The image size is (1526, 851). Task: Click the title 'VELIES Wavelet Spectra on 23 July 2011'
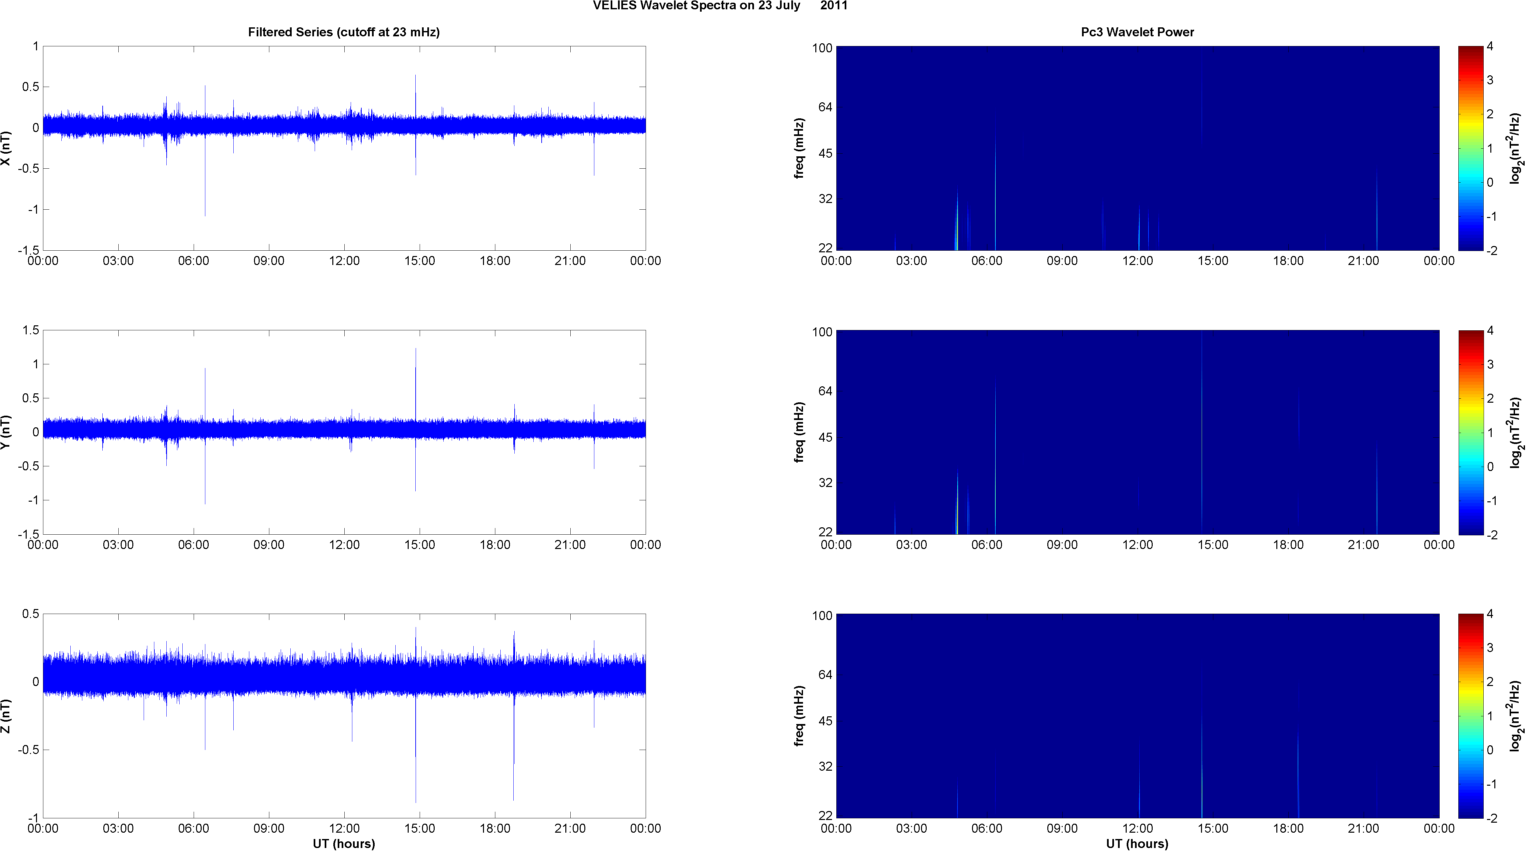720,6
